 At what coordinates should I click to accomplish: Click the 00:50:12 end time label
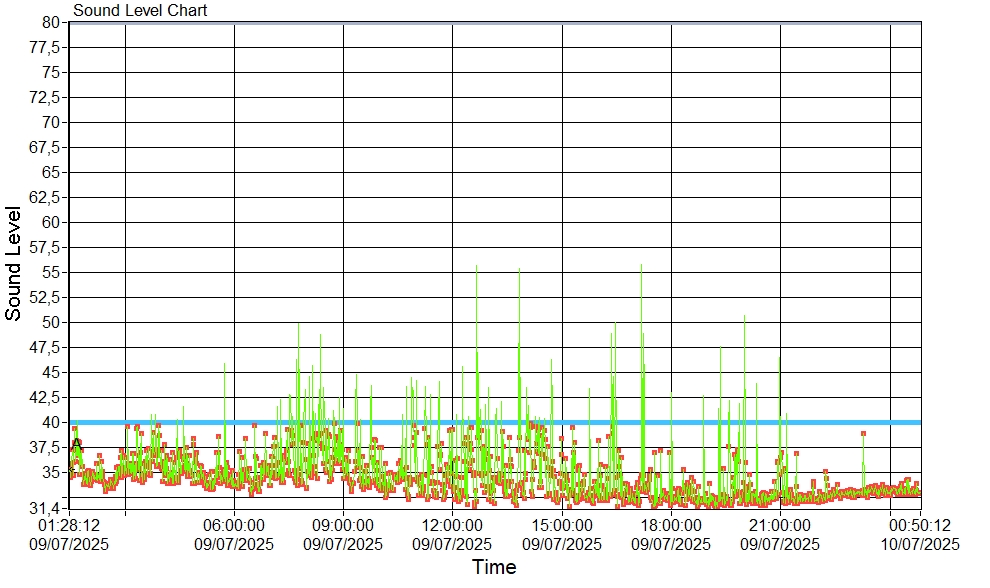click(x=920, y=524)
